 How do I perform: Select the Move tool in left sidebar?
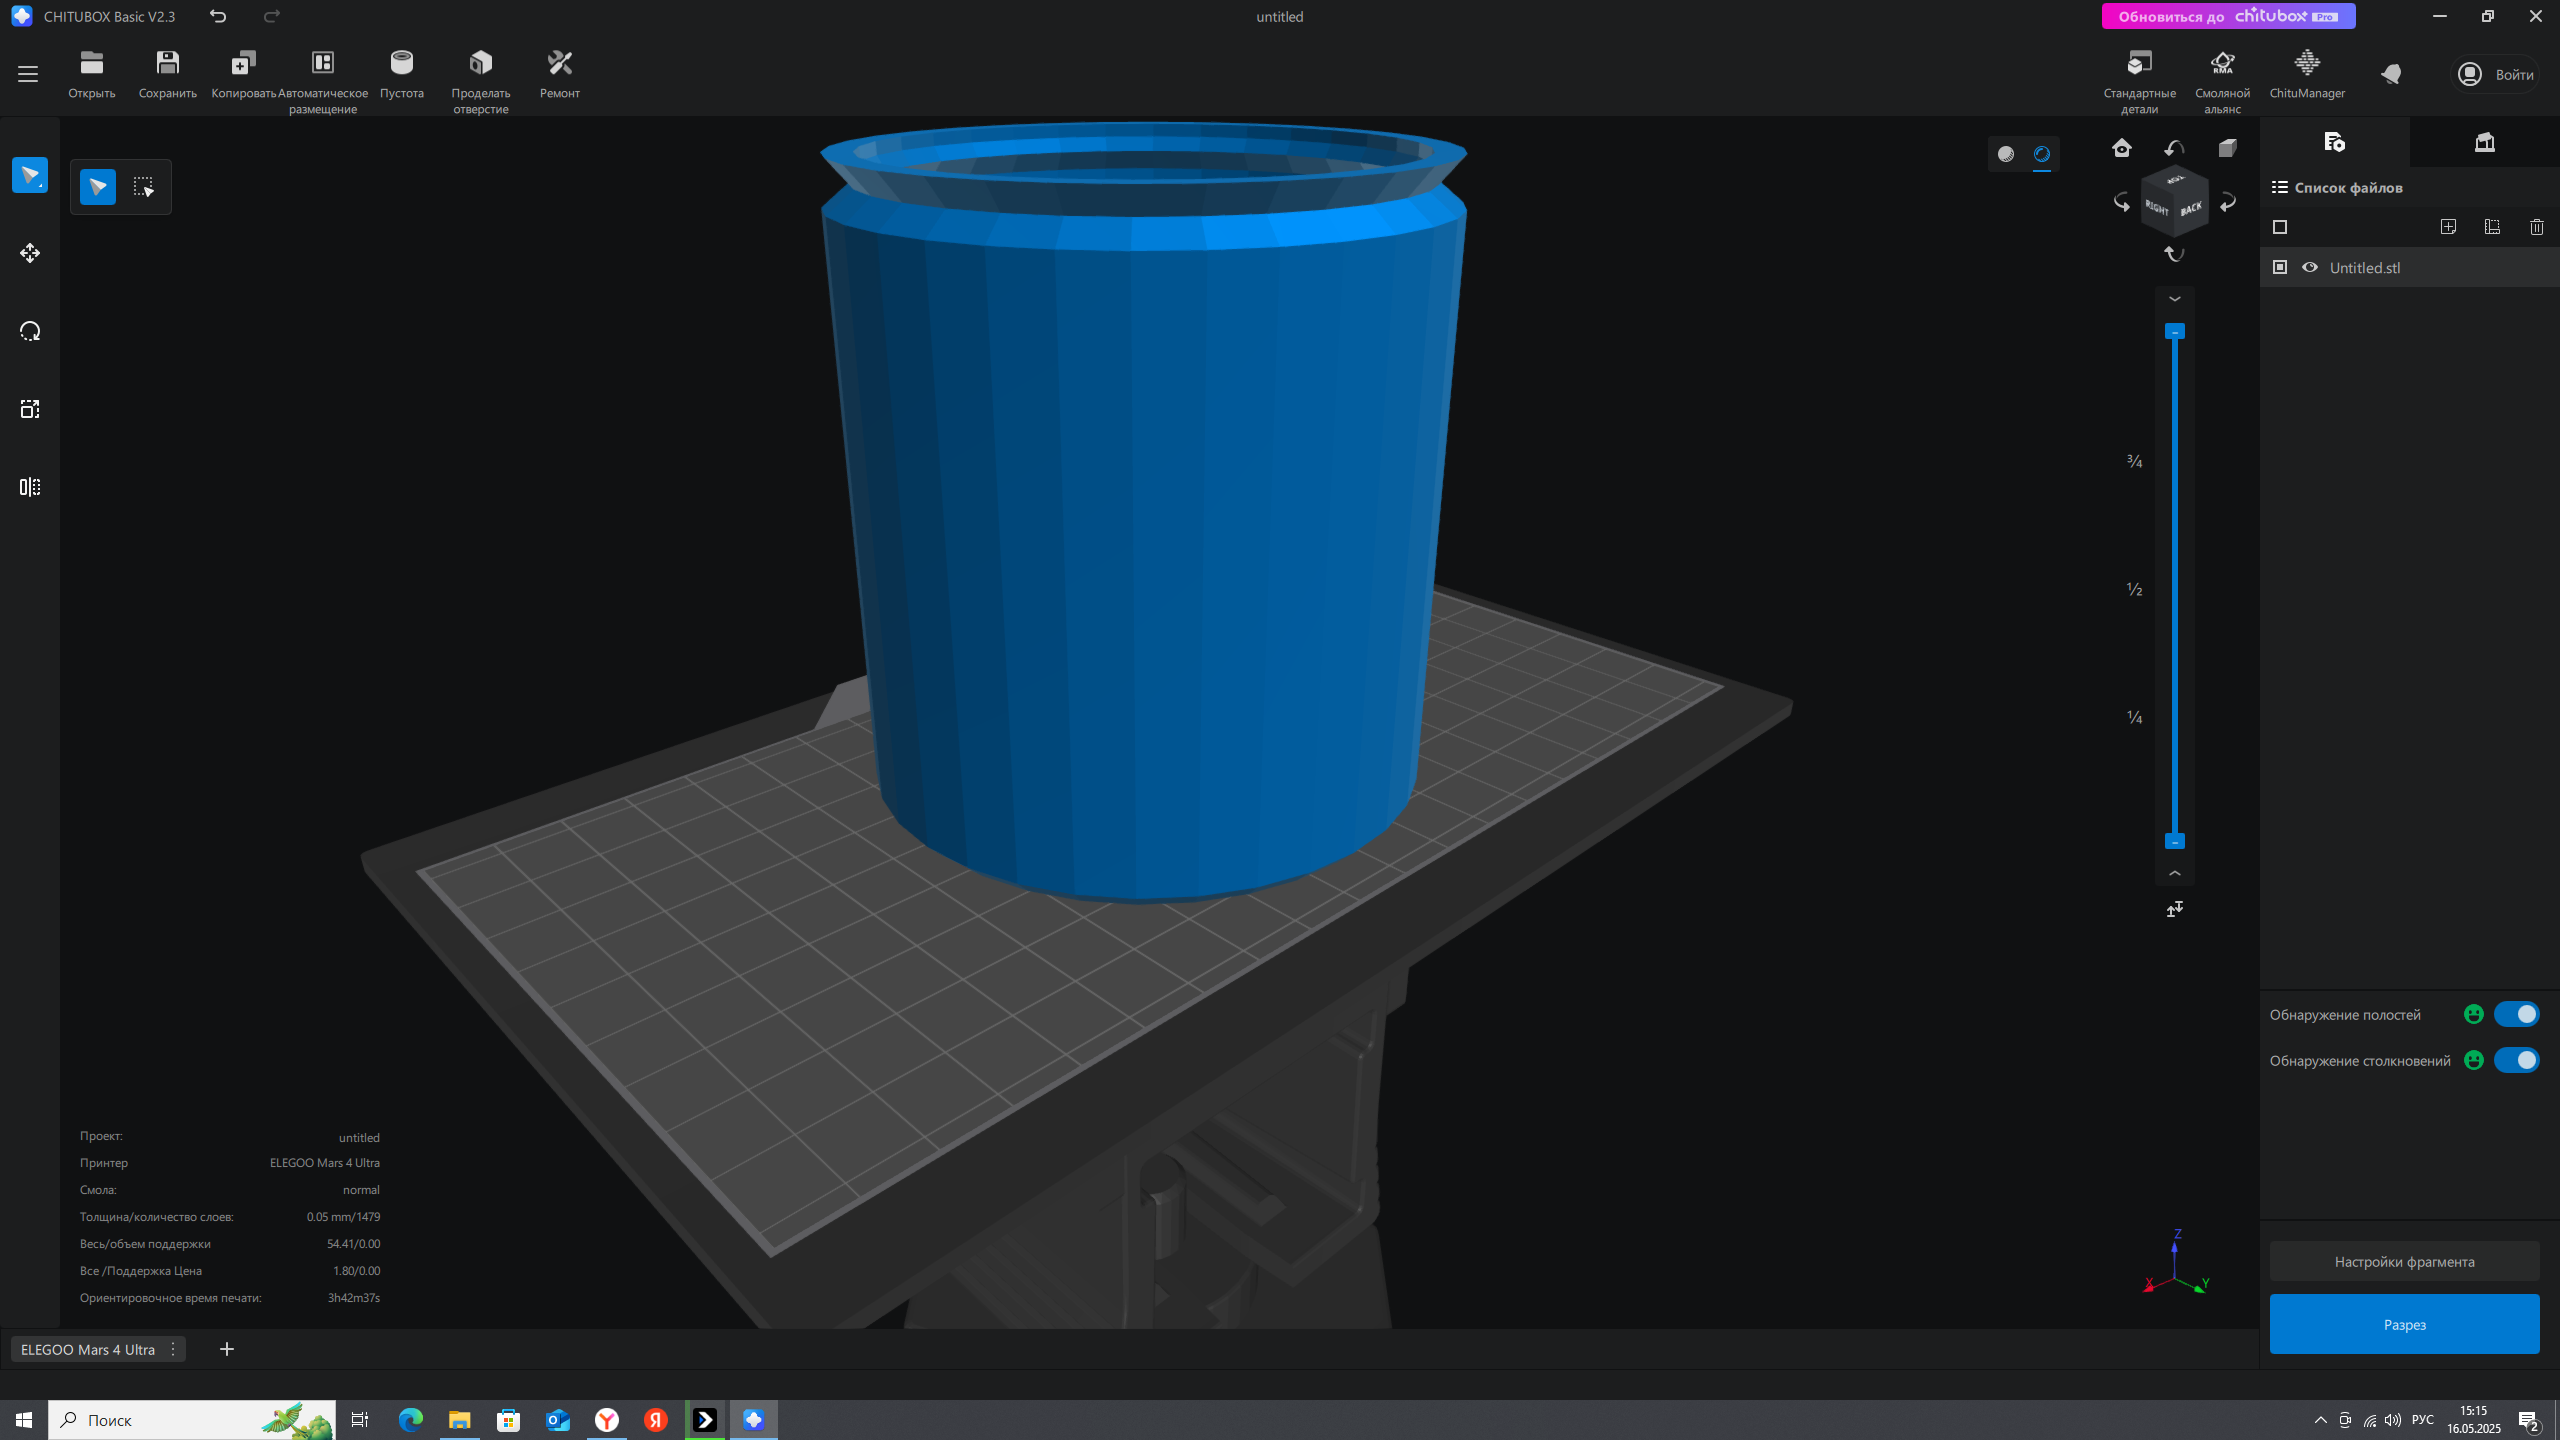click(30, 253)
